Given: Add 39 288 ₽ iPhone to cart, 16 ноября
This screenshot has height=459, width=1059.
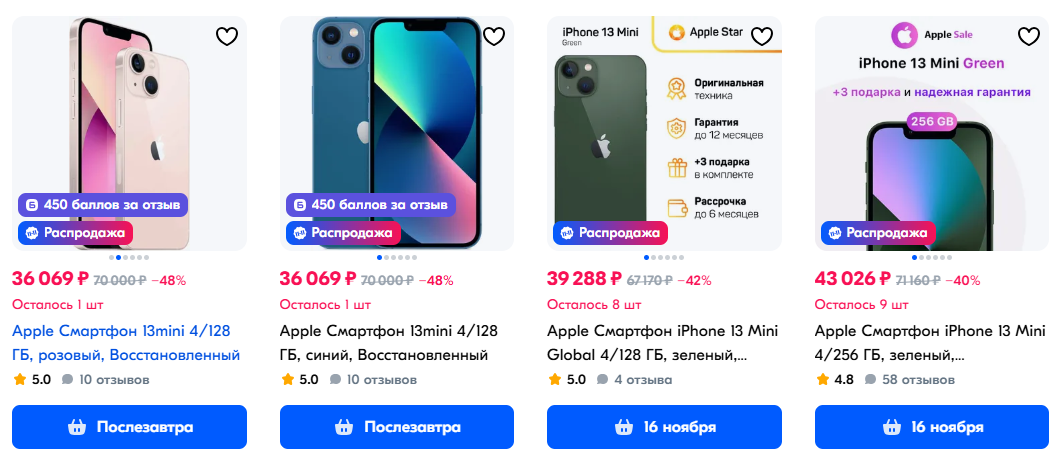Looking at the screenshot, I should (x=665, y=427).
